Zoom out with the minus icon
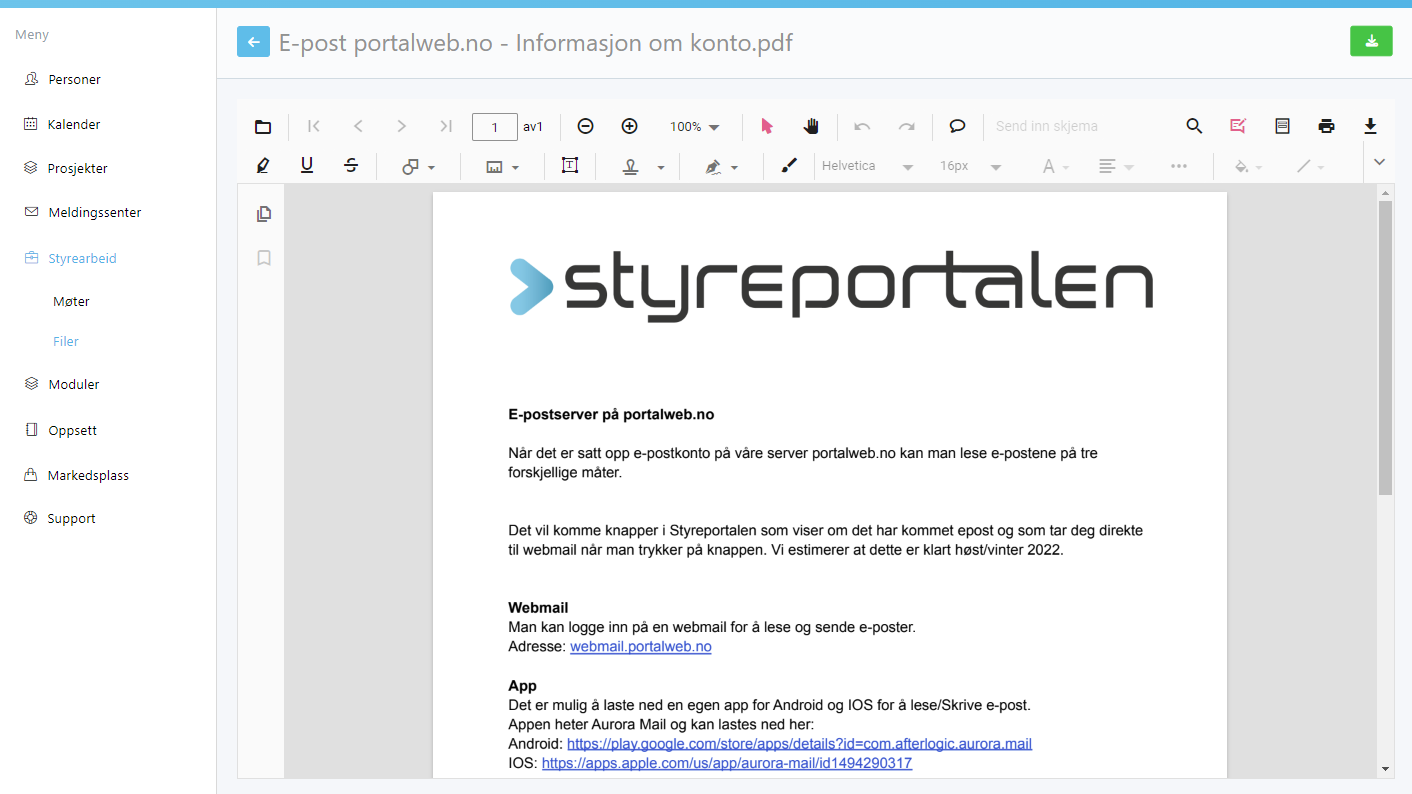The height and width of the screenshot is (794, 1412). click(x=586, y=126)
